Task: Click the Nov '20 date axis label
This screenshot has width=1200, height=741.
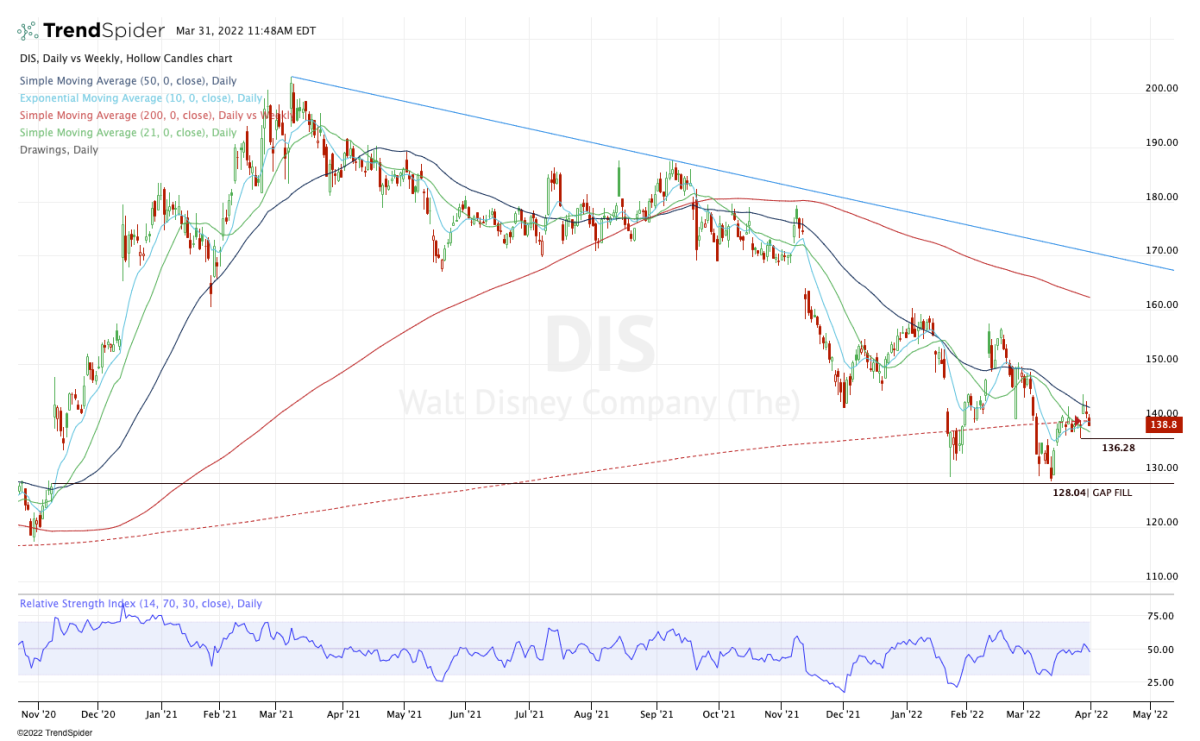Action: point(40,715)
